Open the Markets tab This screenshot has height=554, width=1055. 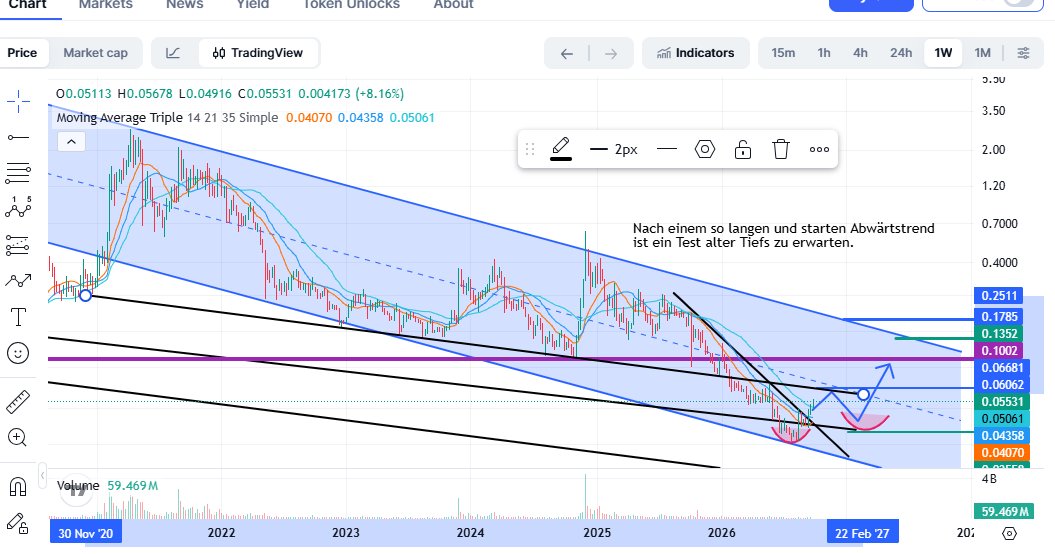106,5
